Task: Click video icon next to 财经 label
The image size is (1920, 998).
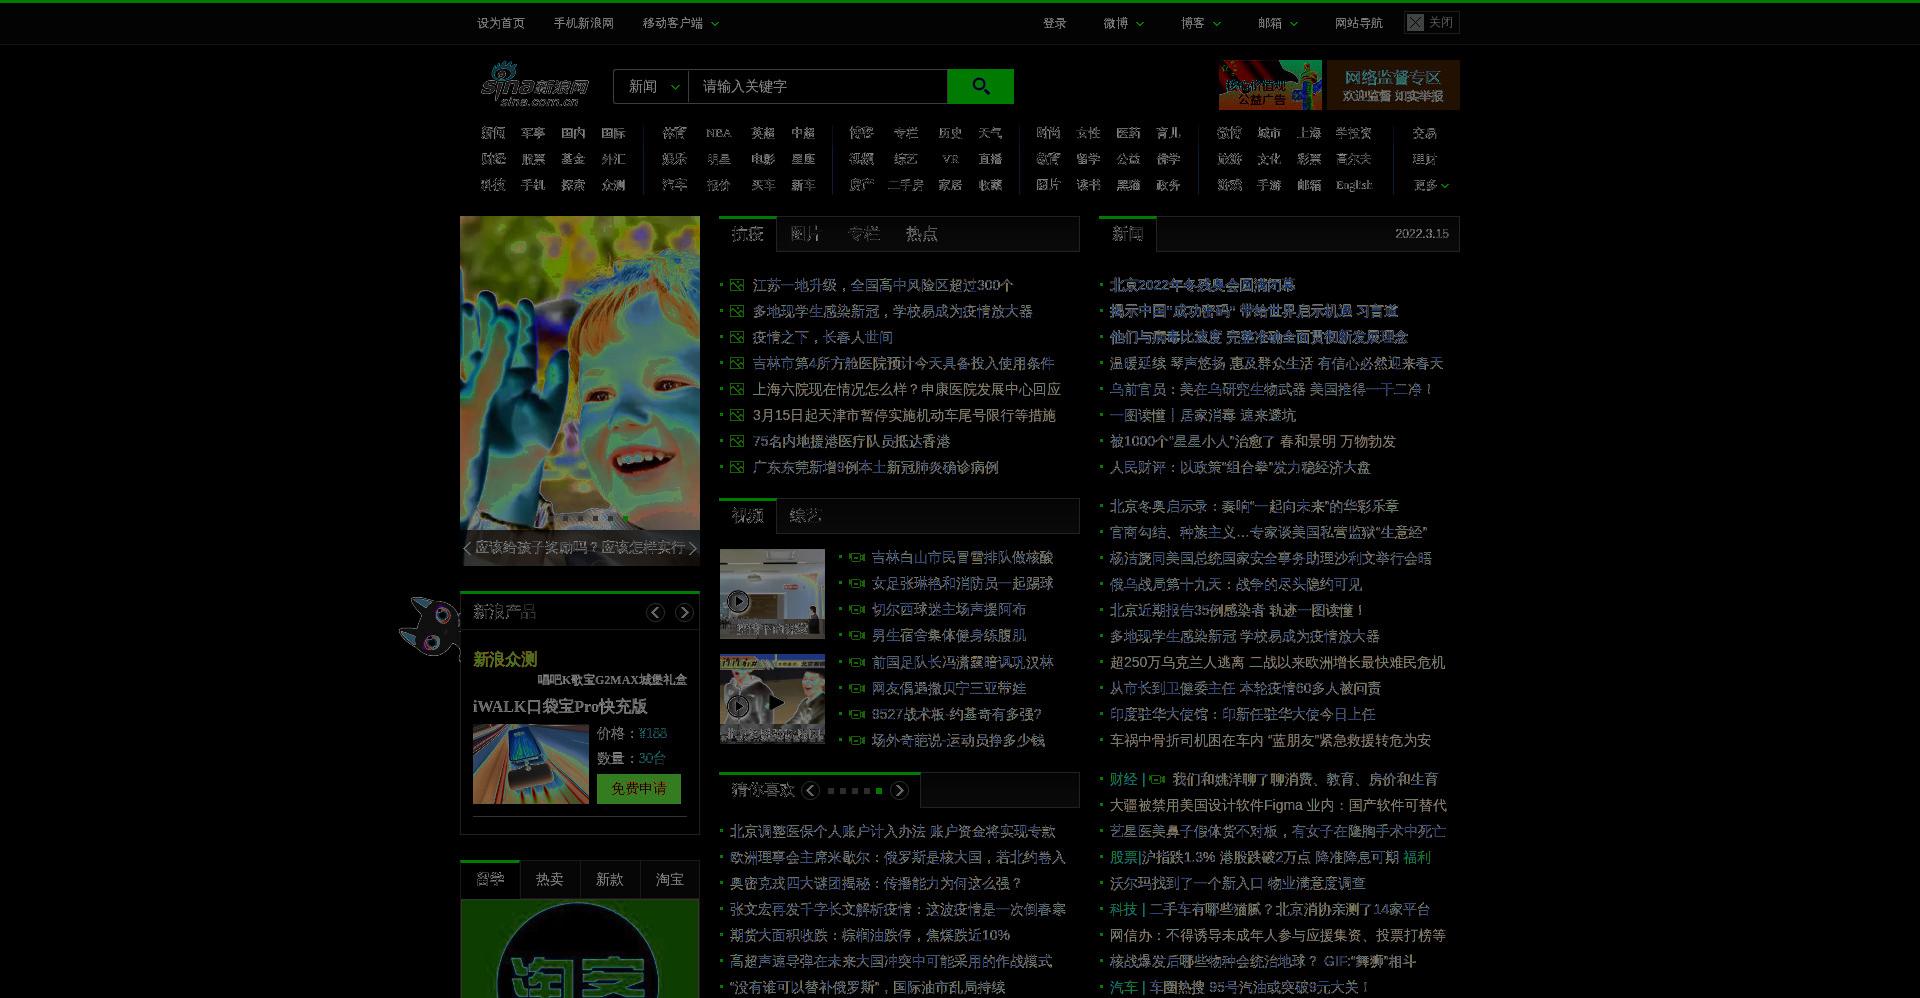Action: click(x=1157, y=779)
